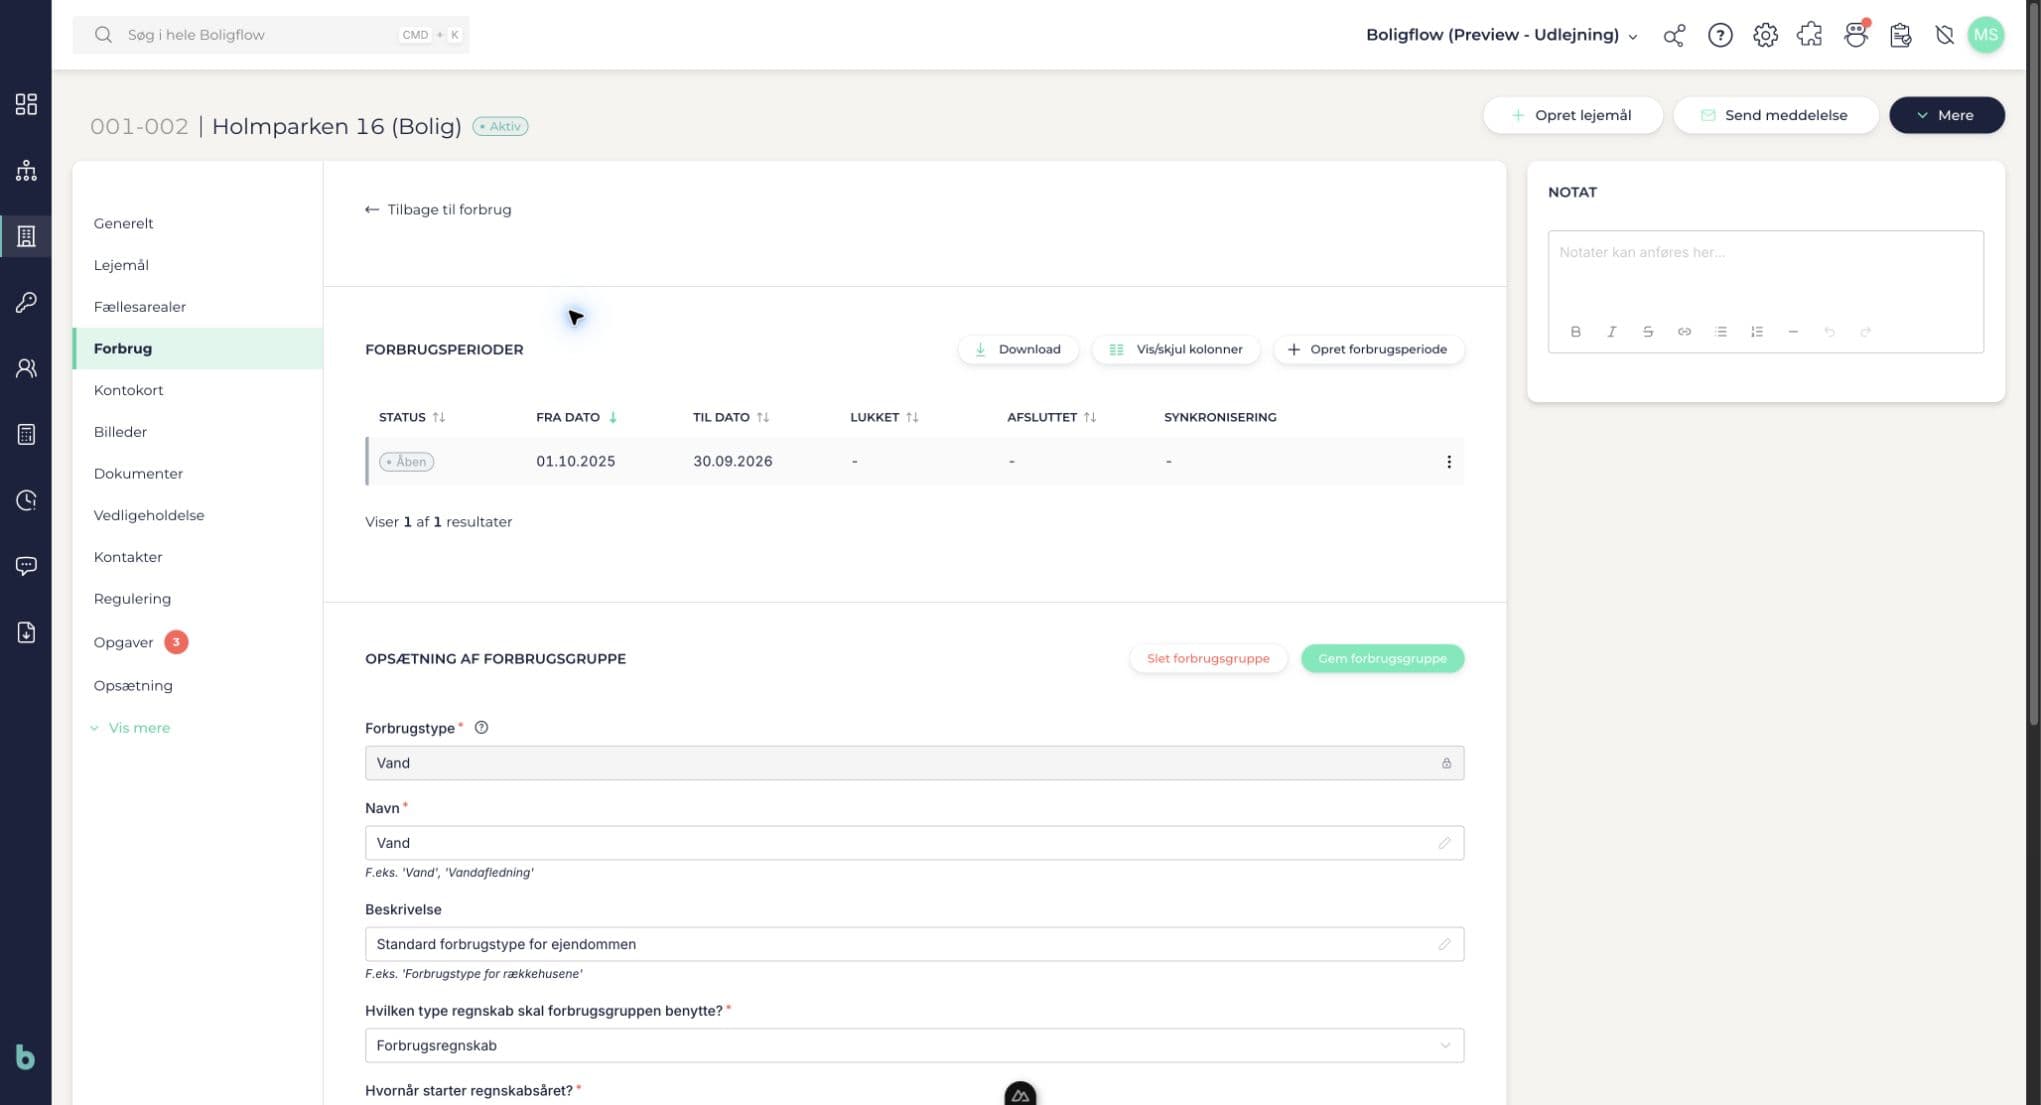Open the chat bubble sidebar icon

tap(26, 566)
